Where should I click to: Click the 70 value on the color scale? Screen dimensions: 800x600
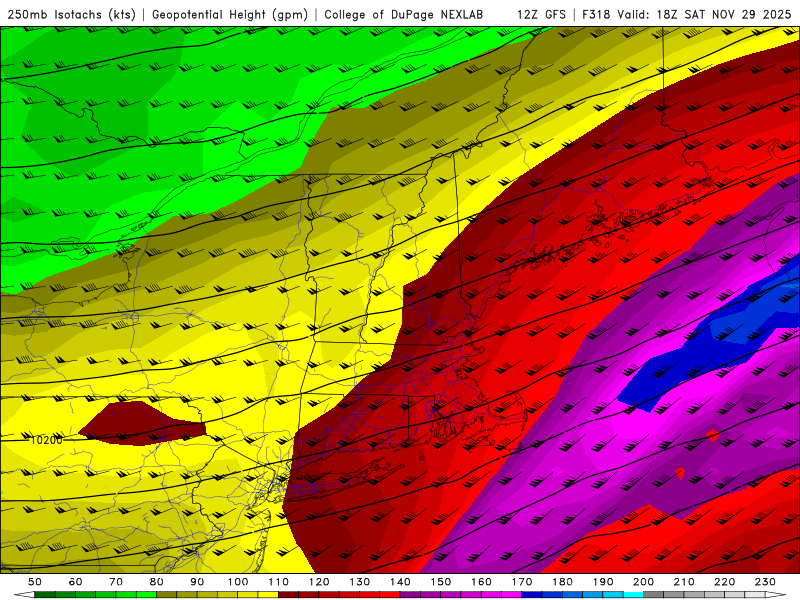point(116,582)
